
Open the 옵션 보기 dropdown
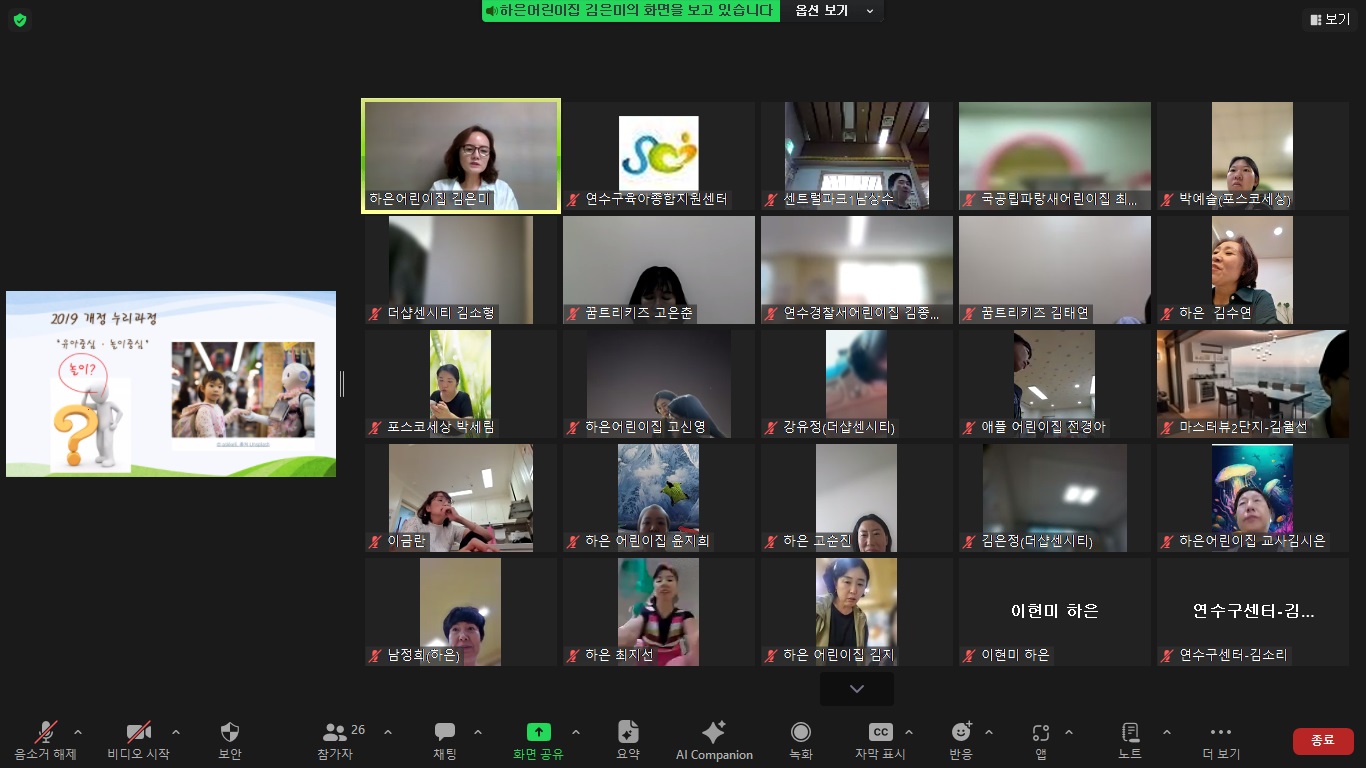point(834,11)
